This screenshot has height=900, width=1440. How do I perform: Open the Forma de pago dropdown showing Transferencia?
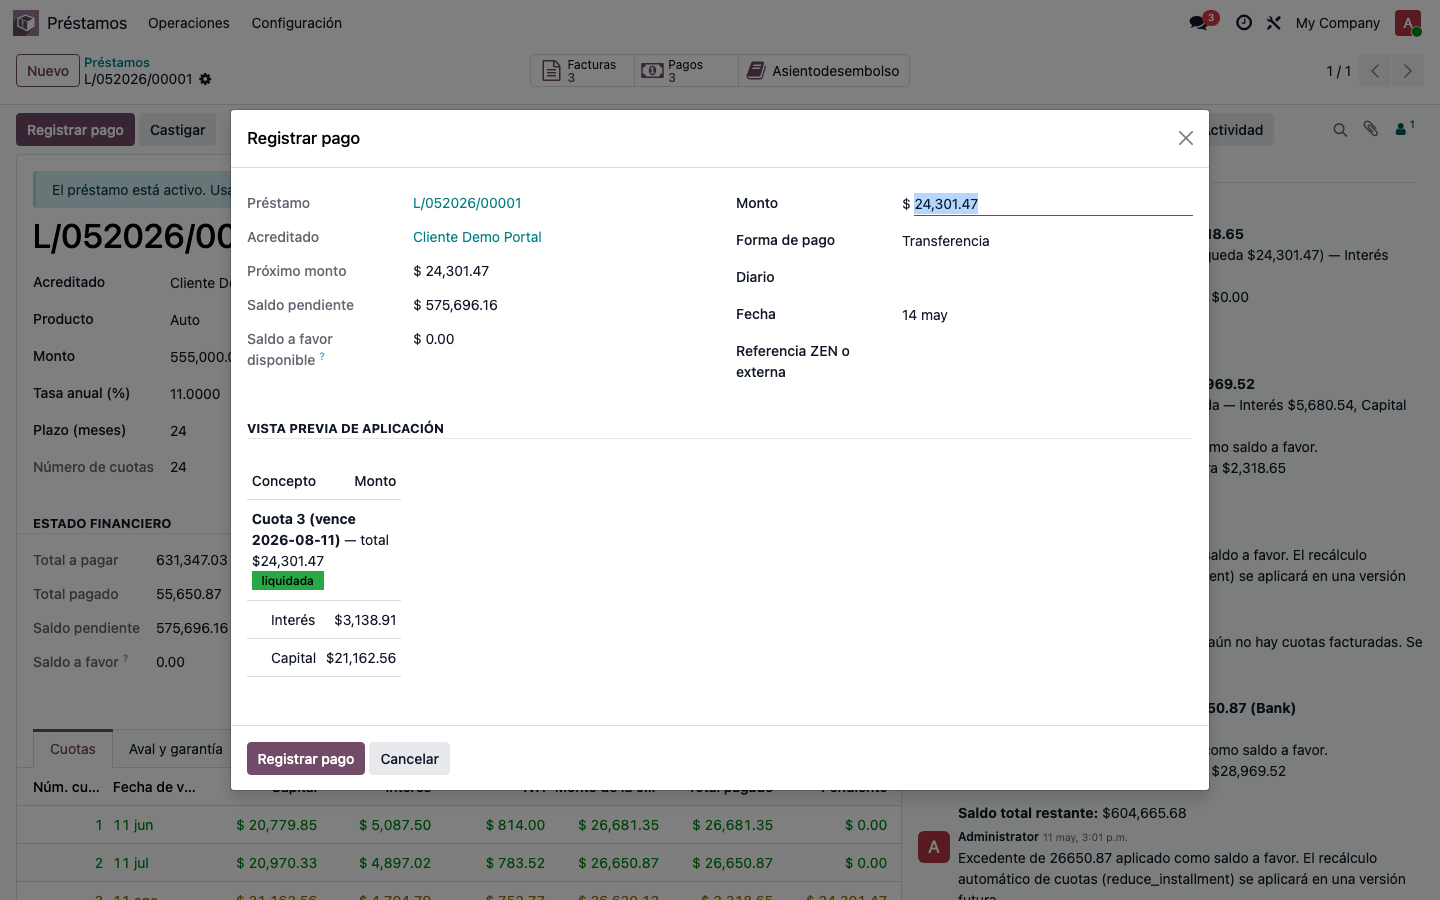pyautogui.click(x=1047, y=241)
